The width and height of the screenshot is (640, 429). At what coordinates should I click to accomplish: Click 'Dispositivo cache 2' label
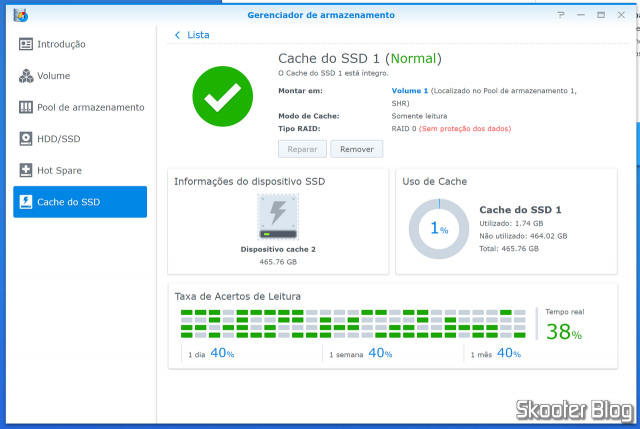[x=278, y=249]
